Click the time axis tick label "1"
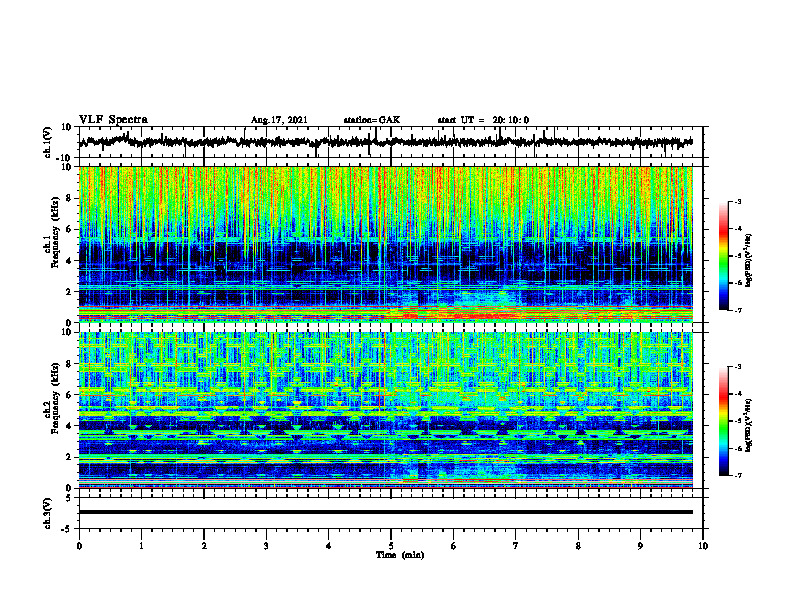 (x=141, y=546)
